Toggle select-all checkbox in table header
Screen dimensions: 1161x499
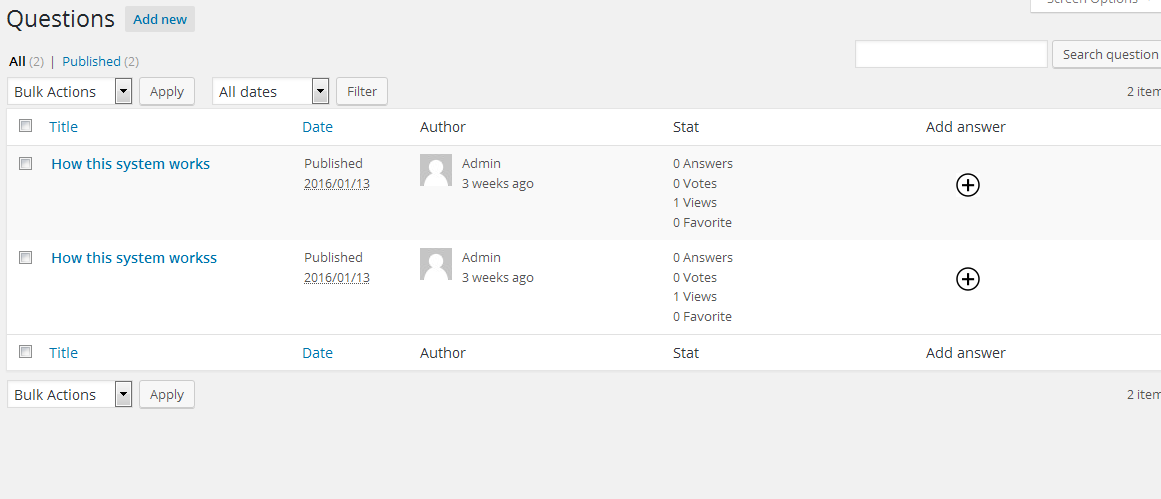(x=26, y=126)
